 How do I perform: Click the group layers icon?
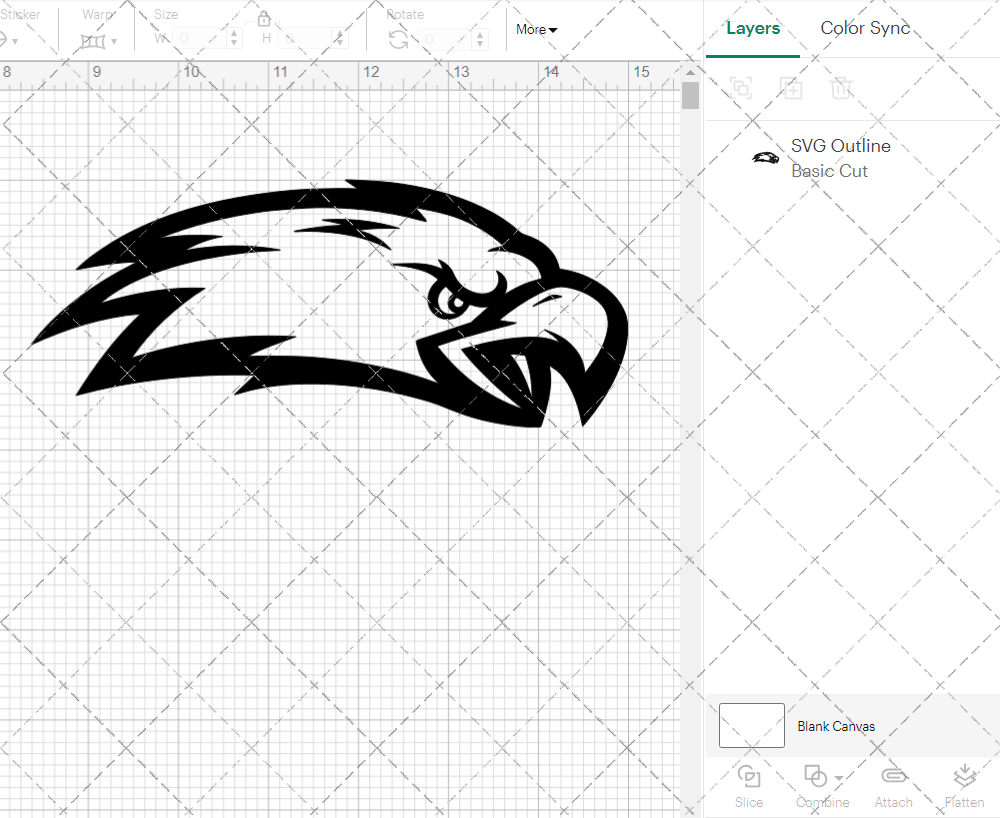[741, 88]
